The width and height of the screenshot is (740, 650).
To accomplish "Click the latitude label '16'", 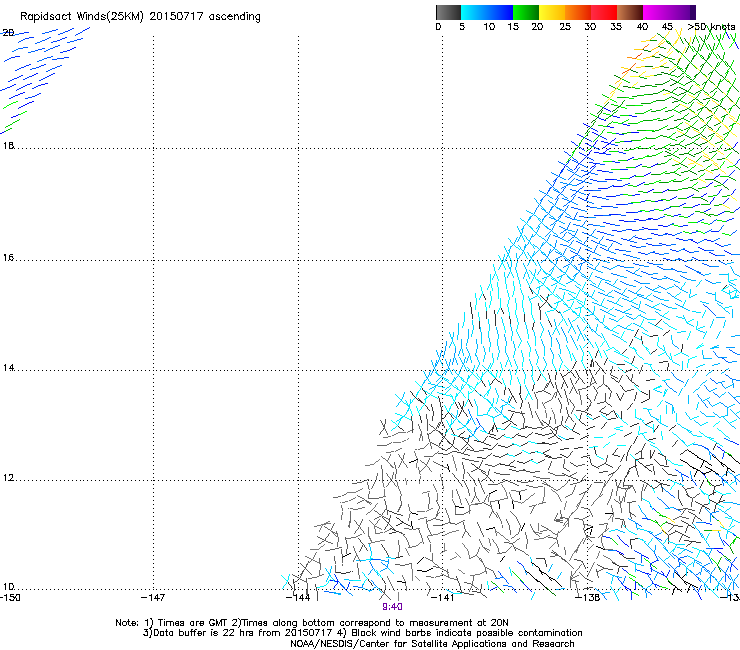I will pos(8,258).
